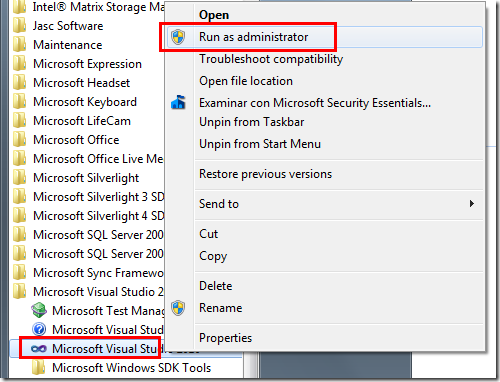Choose Send to in the context menu
This screenshot has height=382, width=500.
point(219,204)
